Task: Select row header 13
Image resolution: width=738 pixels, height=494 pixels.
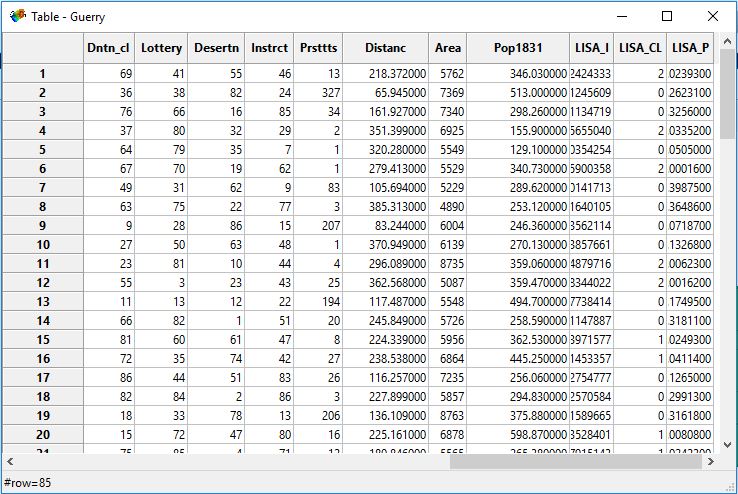Action: 43,302
